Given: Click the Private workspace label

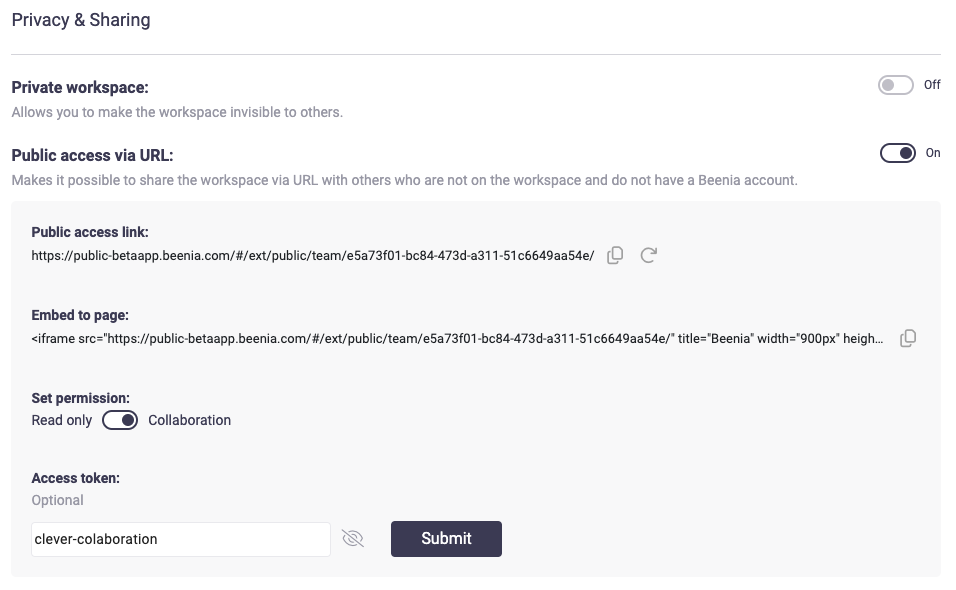Looking at the screenshot, I should [x=80, y=88].
